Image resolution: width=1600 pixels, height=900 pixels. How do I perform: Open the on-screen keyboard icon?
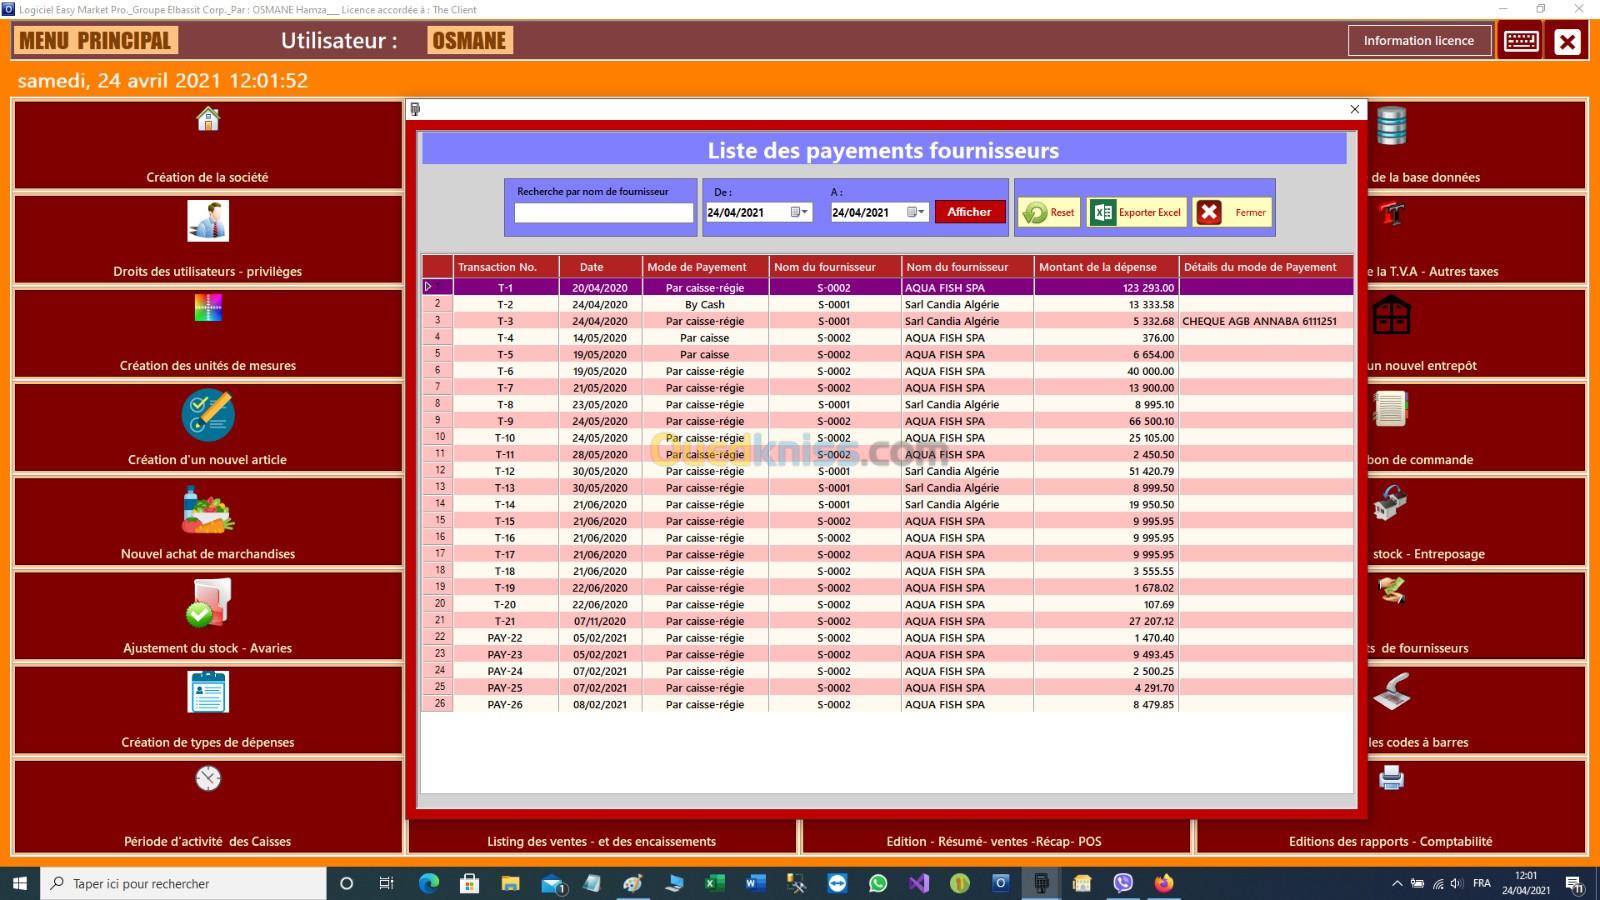pyautogui.click(x=1521, y=41)
